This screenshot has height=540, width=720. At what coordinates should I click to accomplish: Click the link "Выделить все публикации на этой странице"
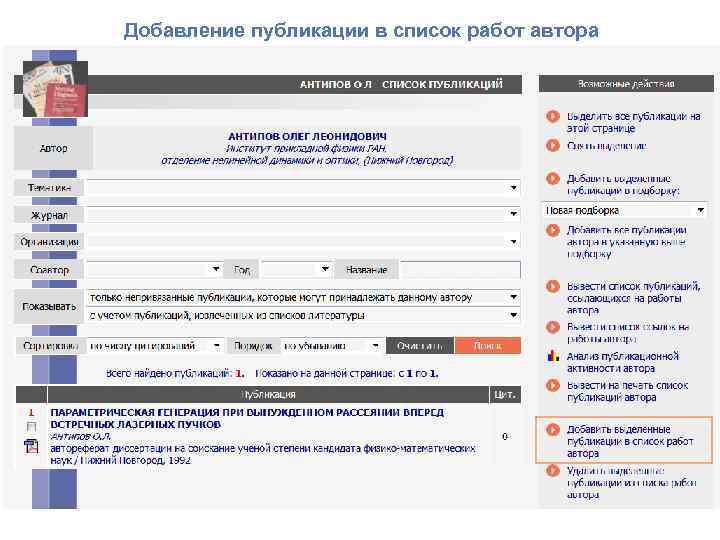tap(633, 122)
